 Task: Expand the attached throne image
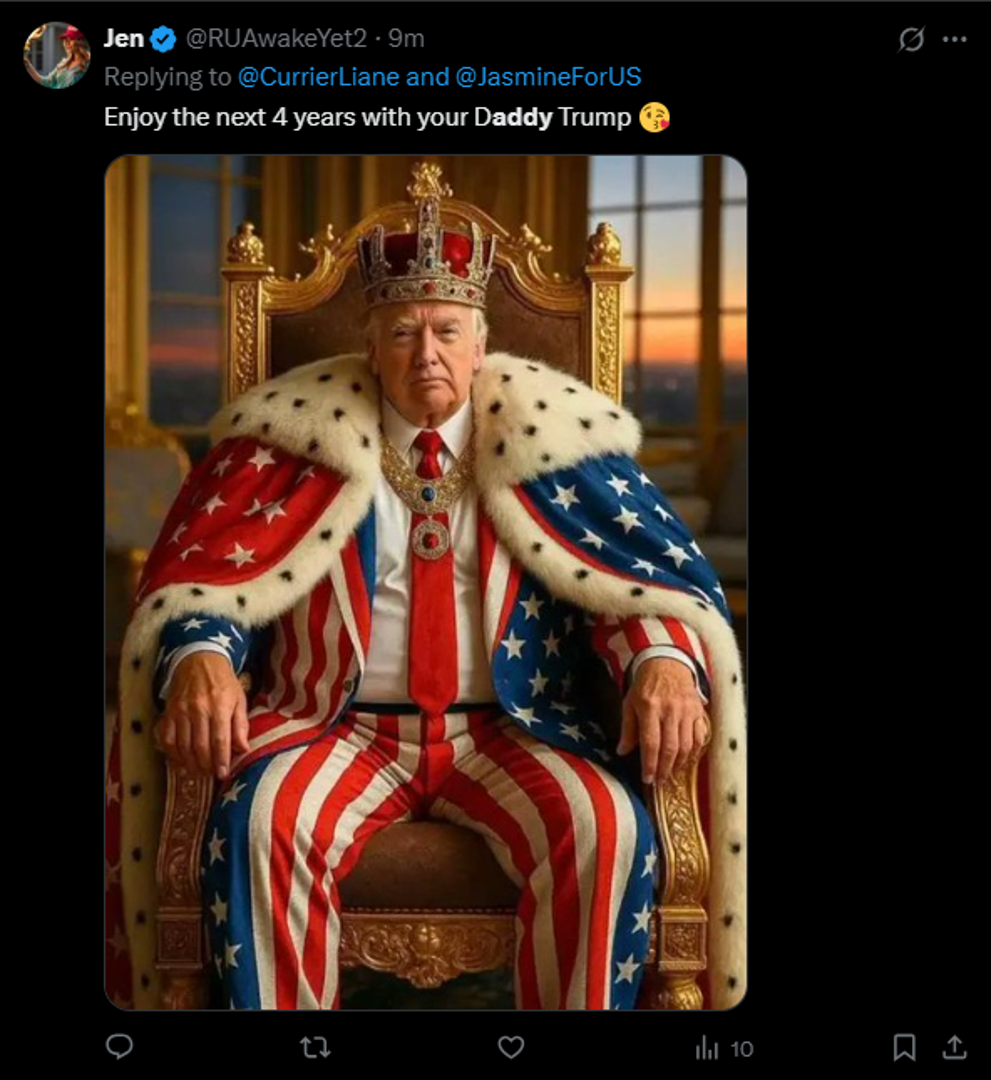coord(426,582)
